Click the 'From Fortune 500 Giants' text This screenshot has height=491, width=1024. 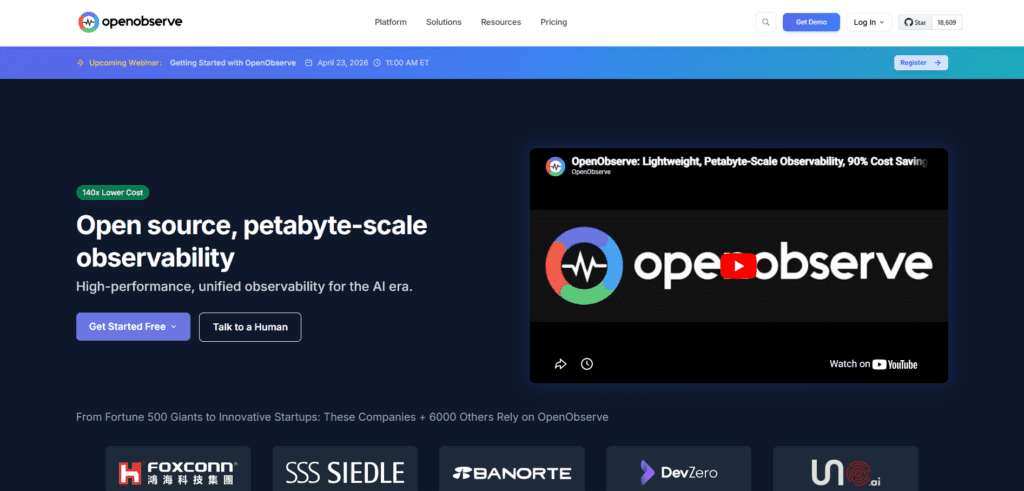(342, 417)
